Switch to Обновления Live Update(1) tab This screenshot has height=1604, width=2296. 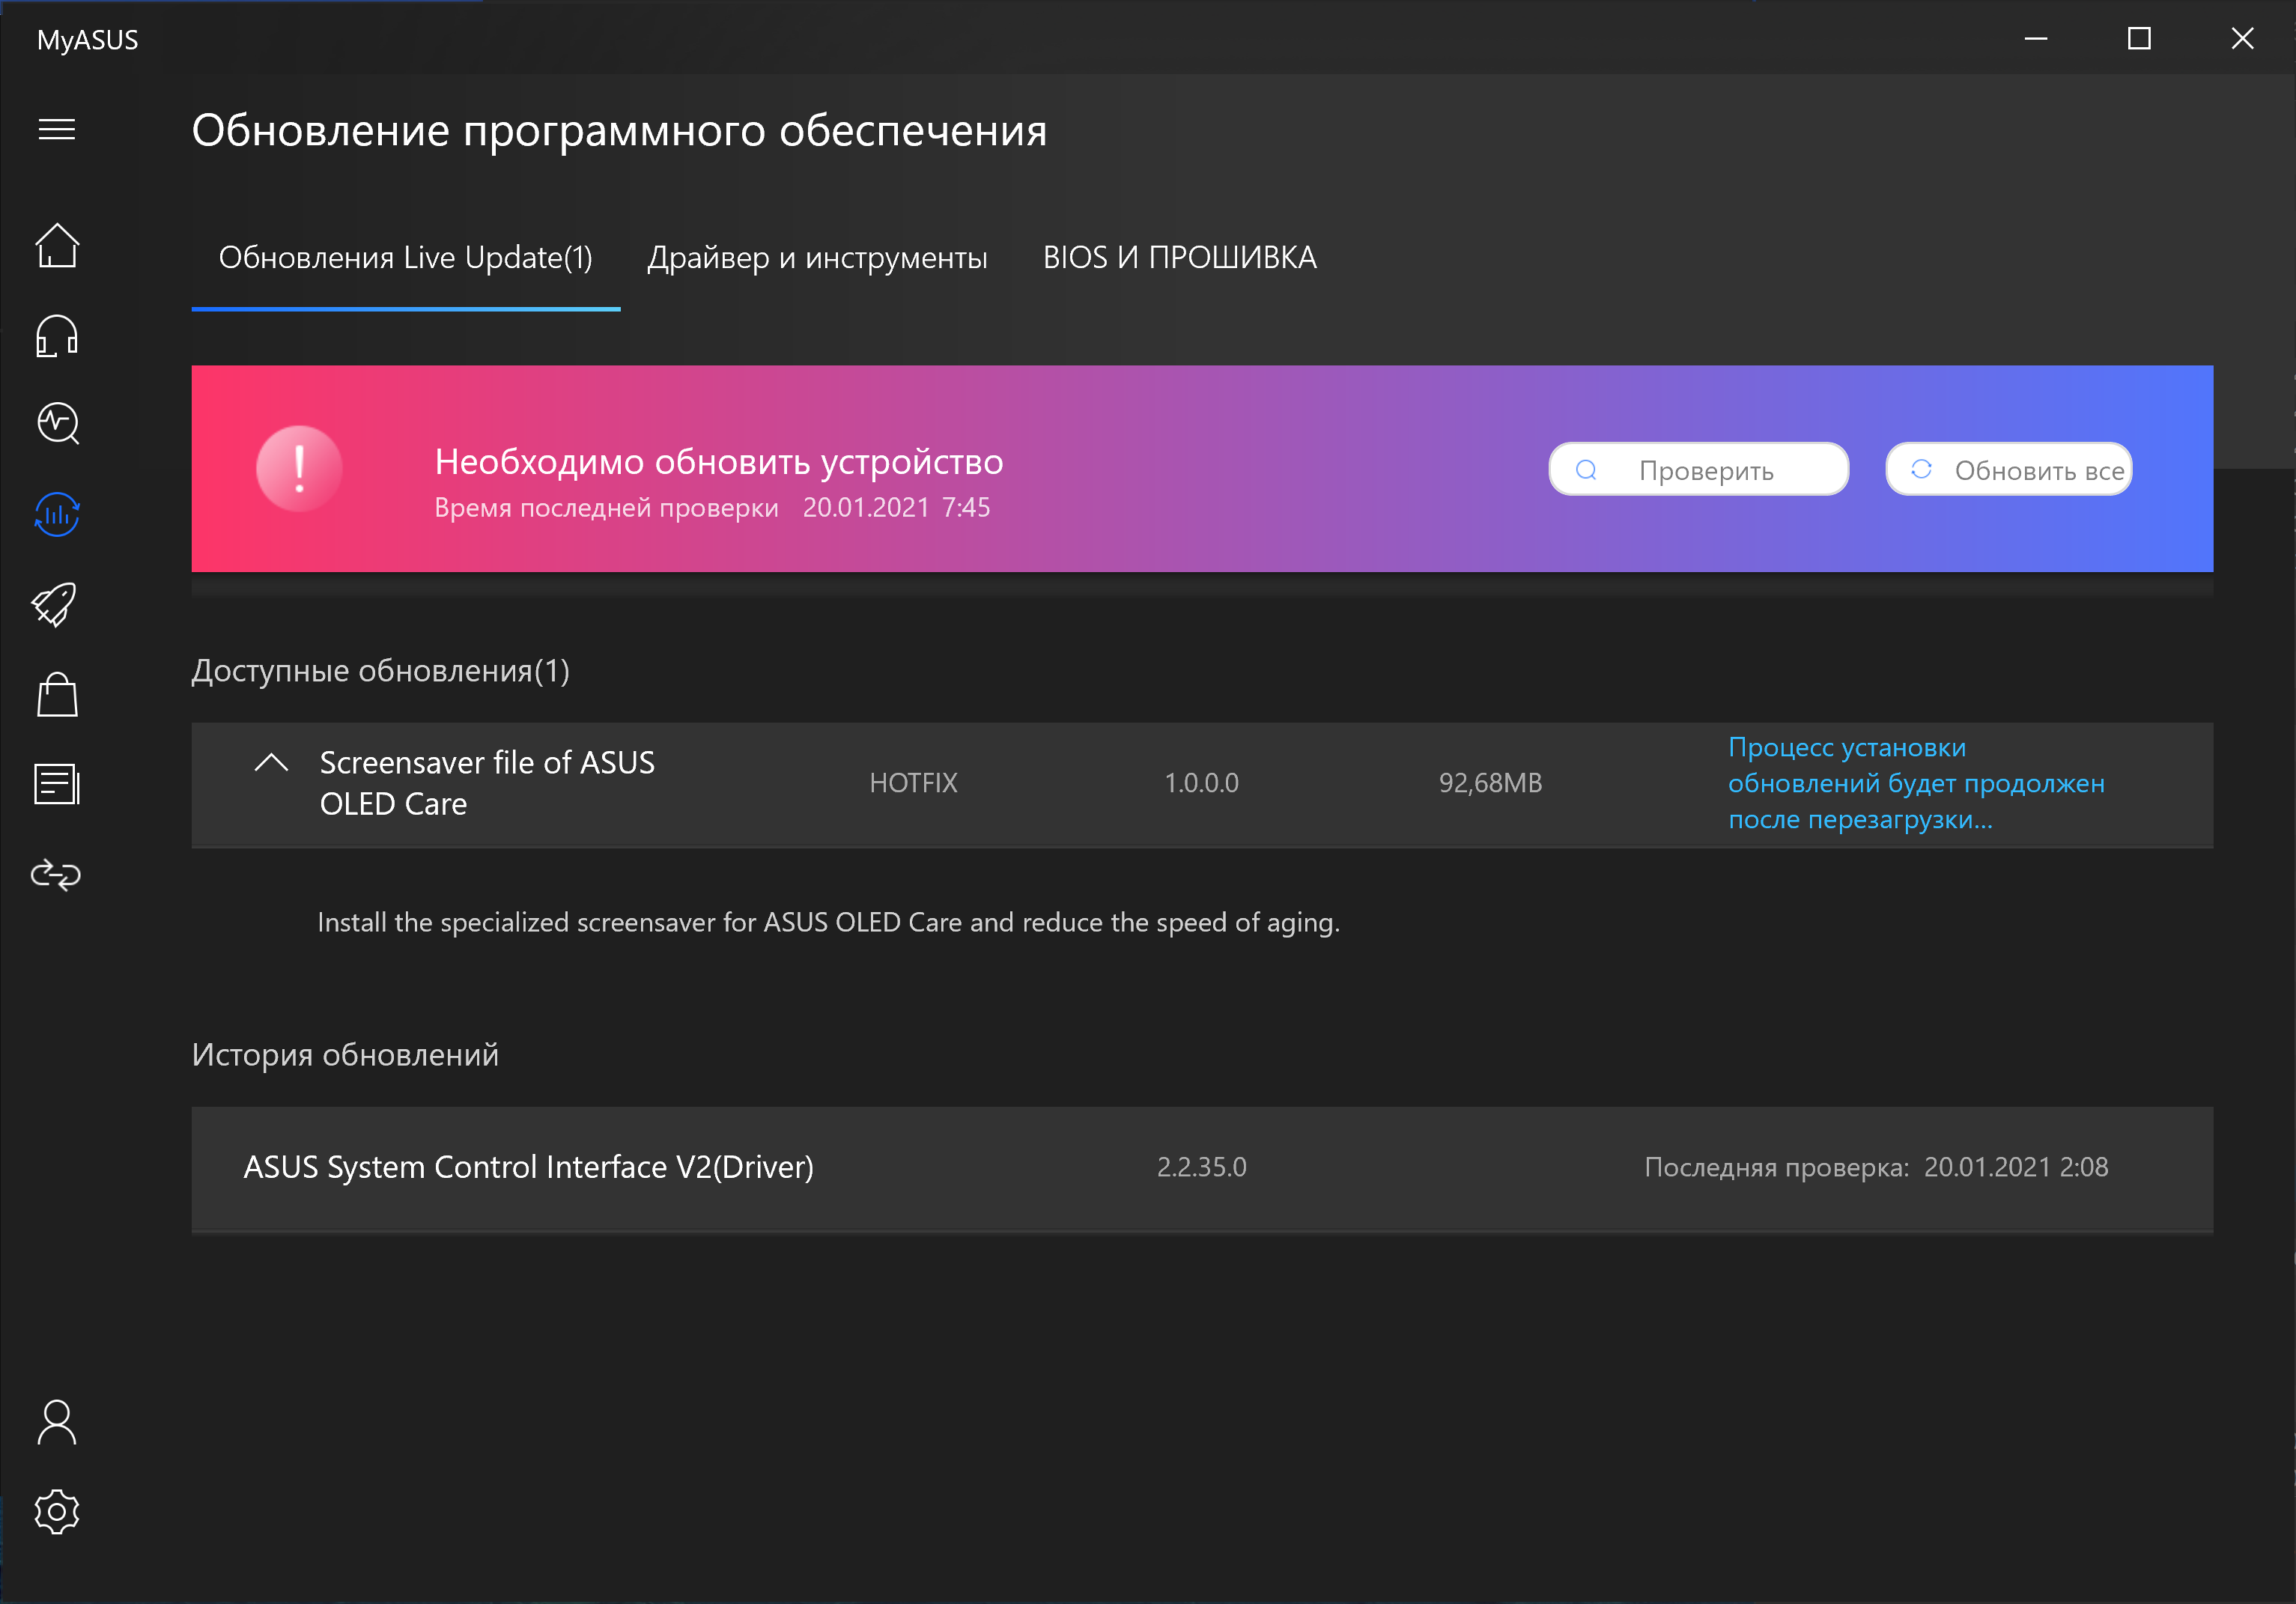point(406,258)
